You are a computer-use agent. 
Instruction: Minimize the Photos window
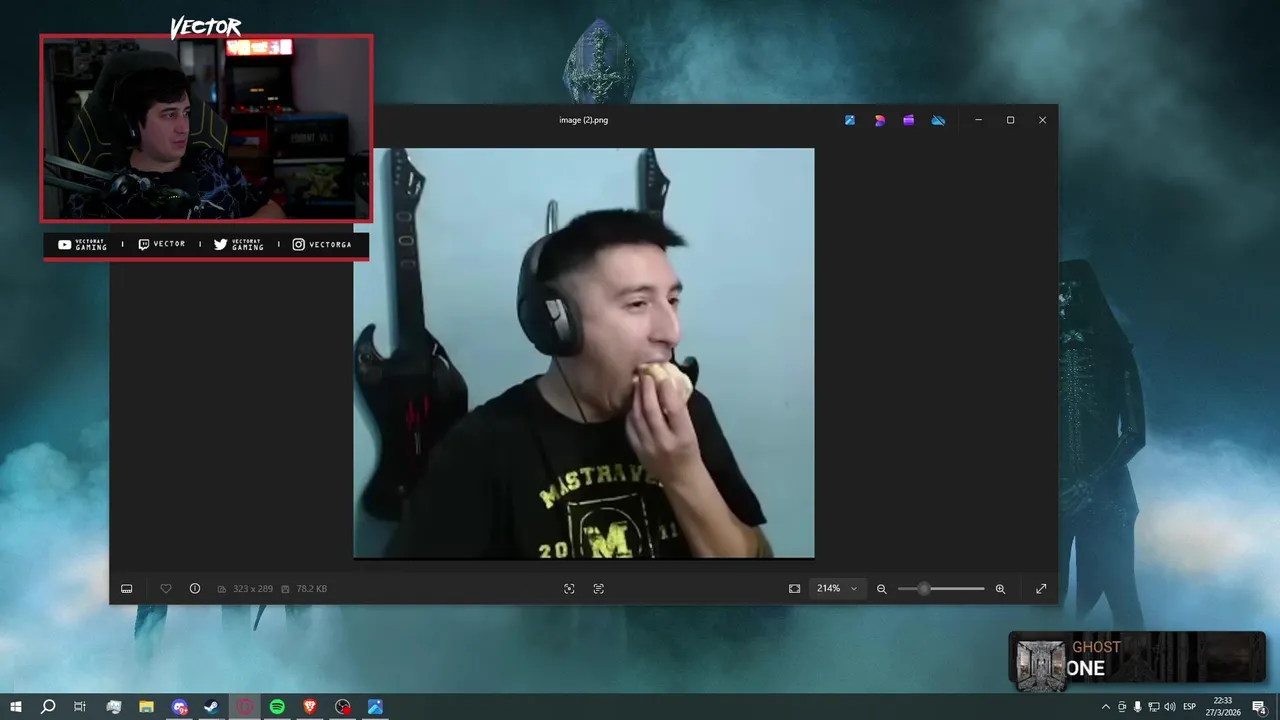tap(979, 120)
